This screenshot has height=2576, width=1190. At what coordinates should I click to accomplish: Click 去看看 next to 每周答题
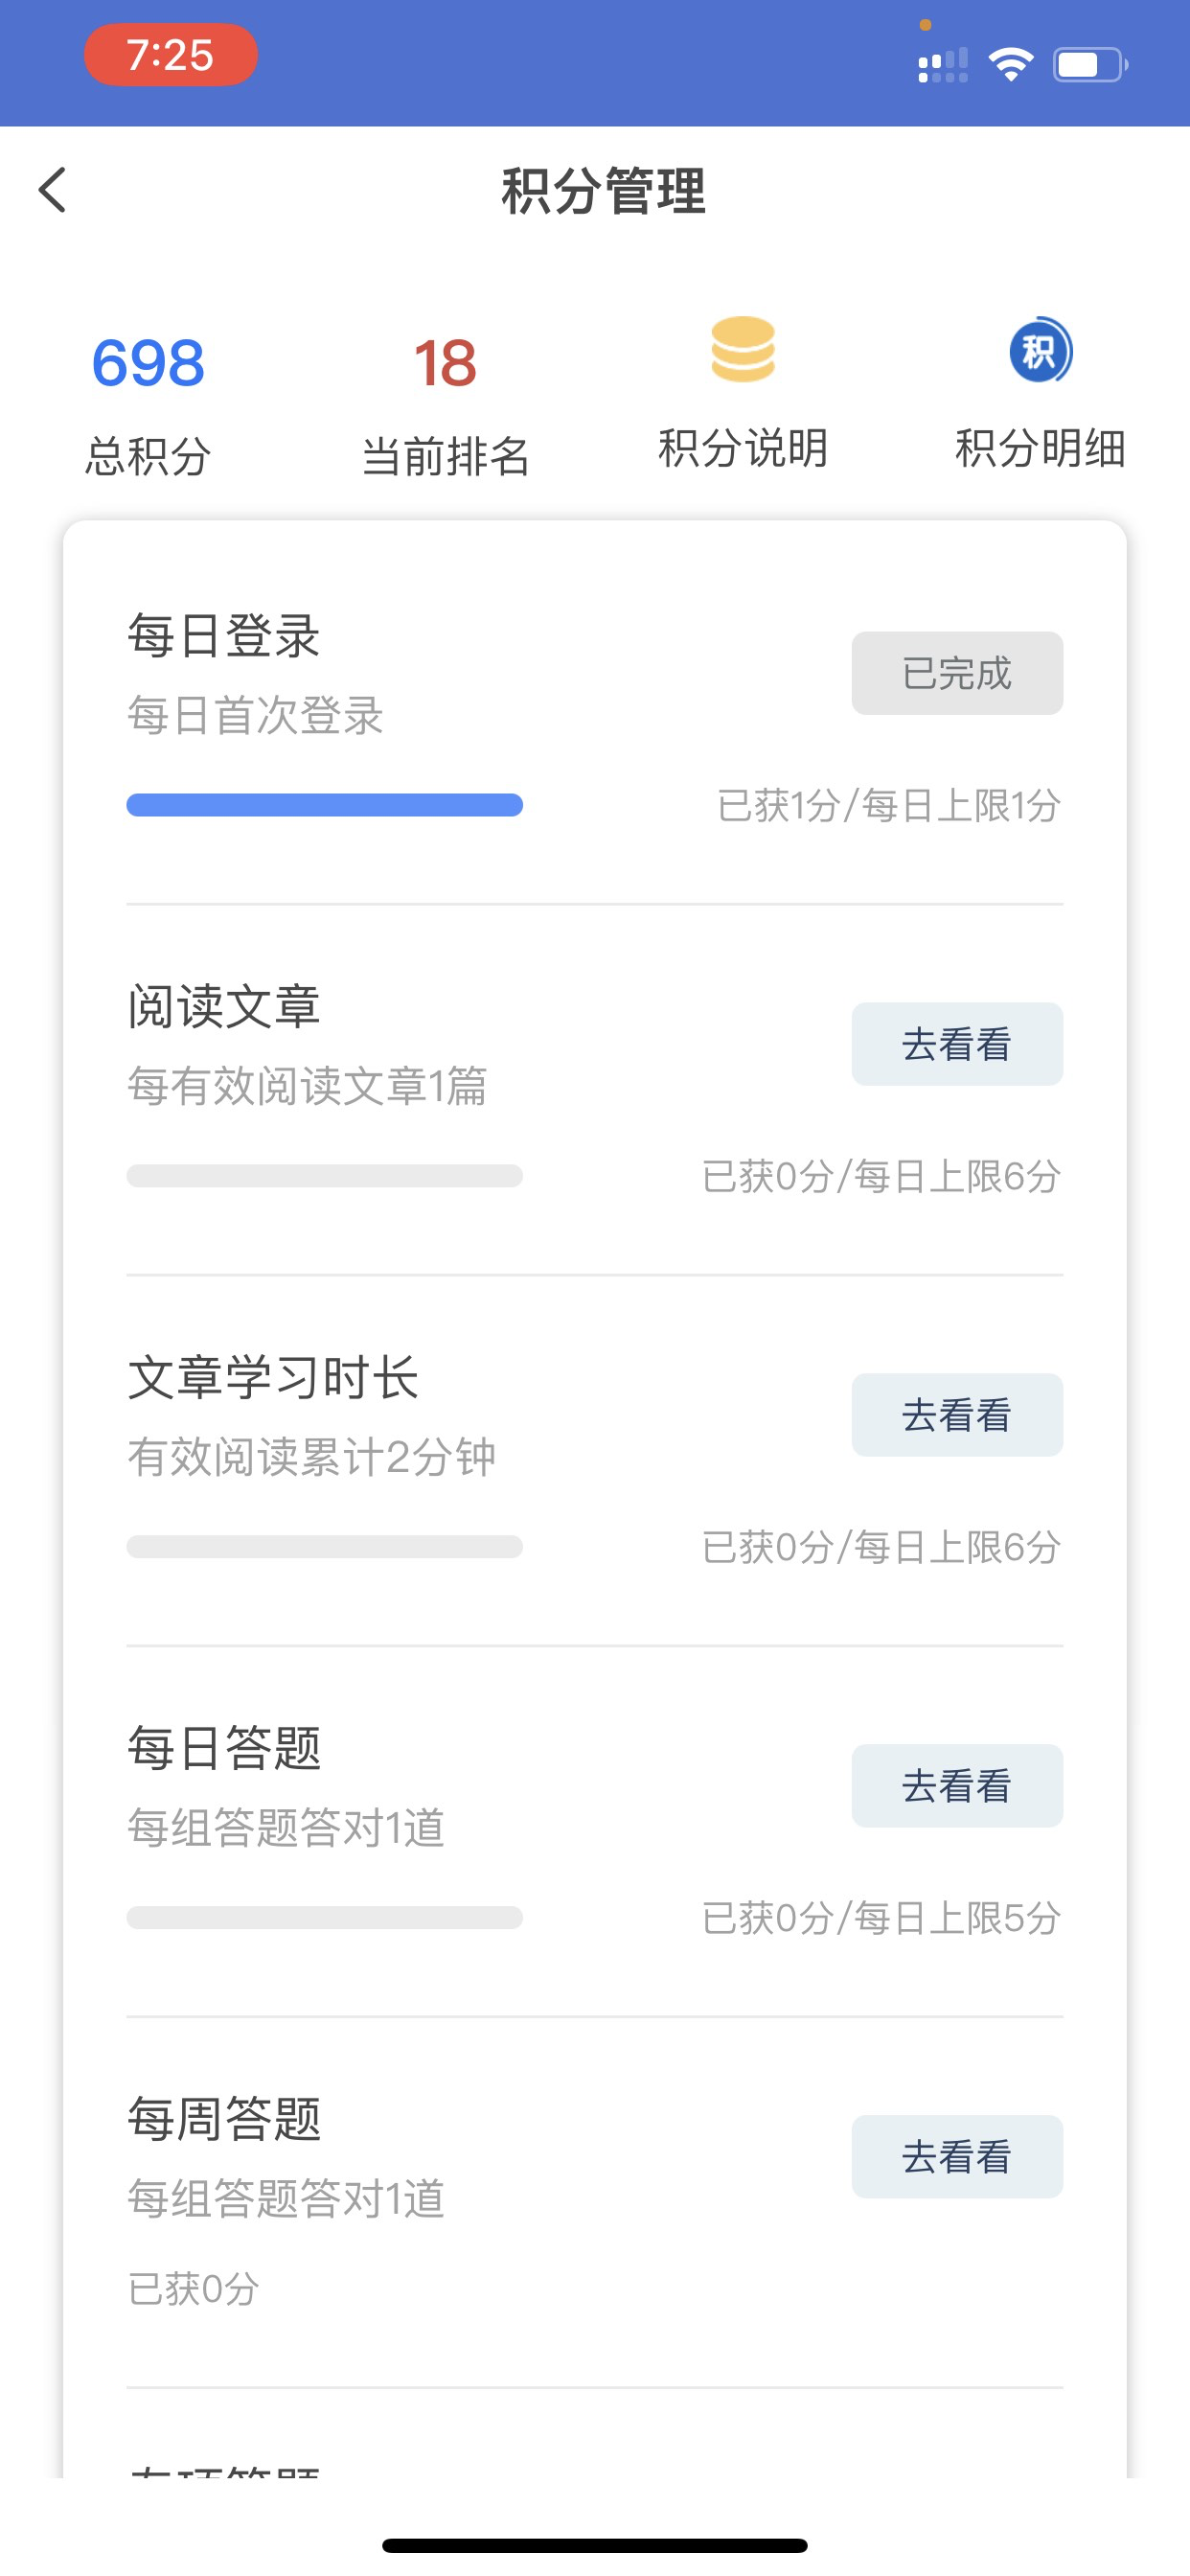[x=957, y=2157]
